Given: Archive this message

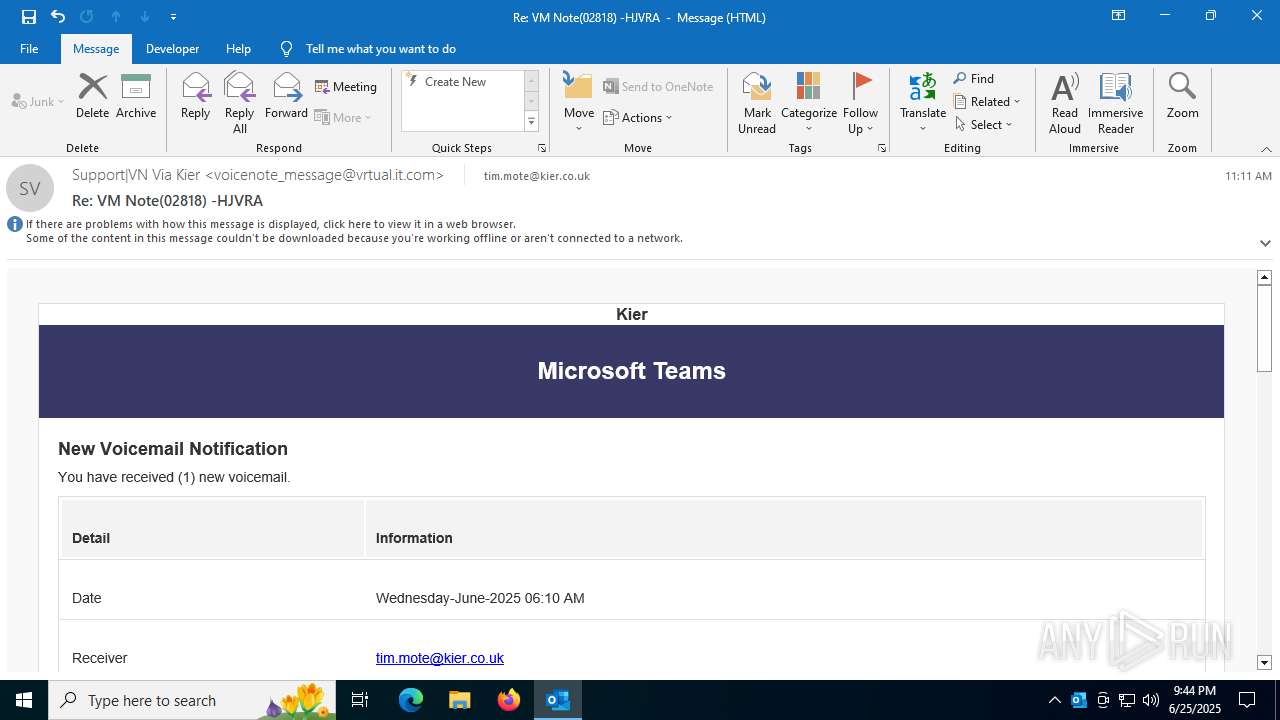Looking at the screenshot, I should pos(136,96).
